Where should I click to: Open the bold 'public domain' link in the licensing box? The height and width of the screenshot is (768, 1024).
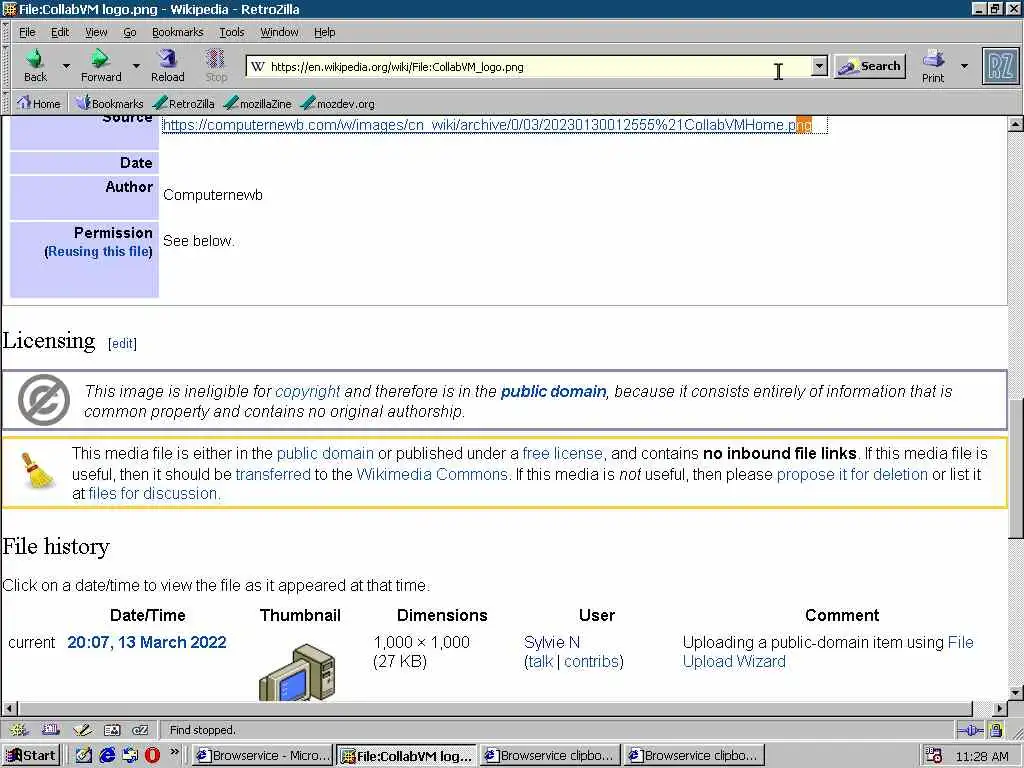click(553, 391)
